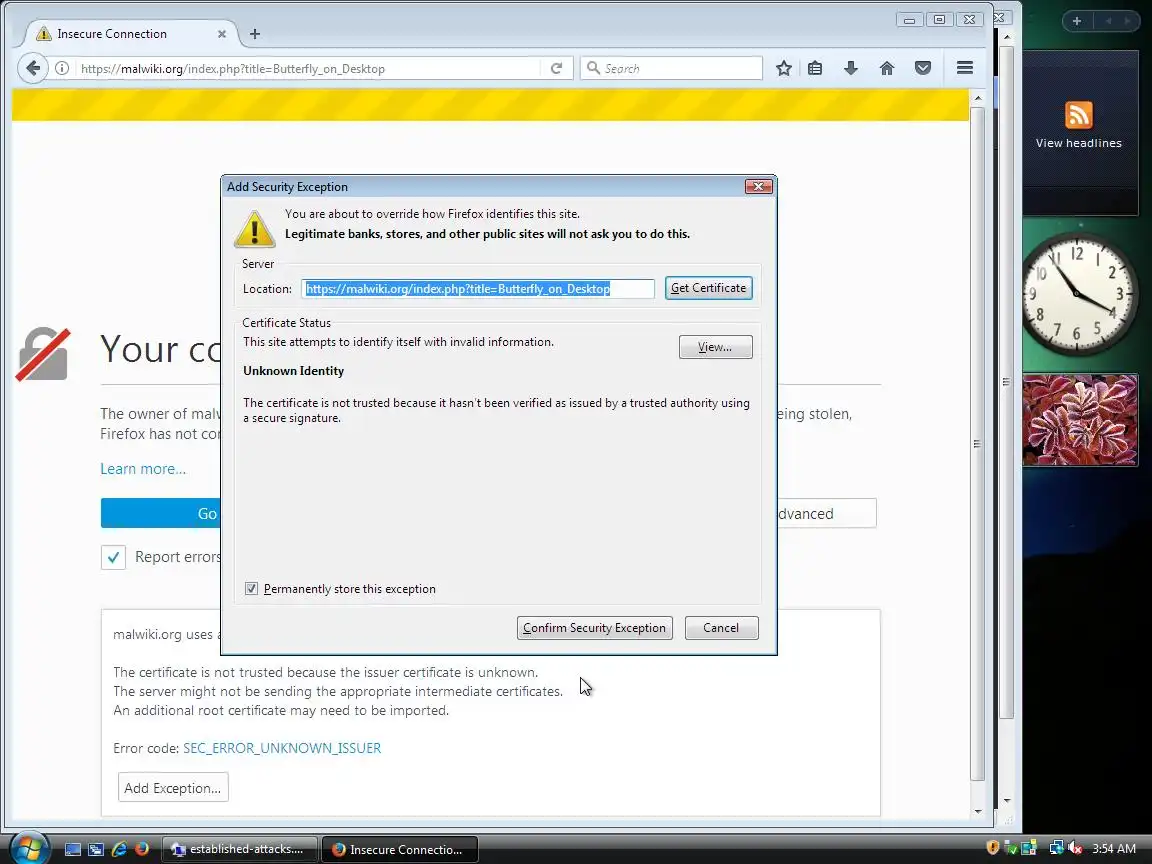This screenshot has height=864, width=1152.
Task: Click the Add Exception... button
Action: click(173, 788)
